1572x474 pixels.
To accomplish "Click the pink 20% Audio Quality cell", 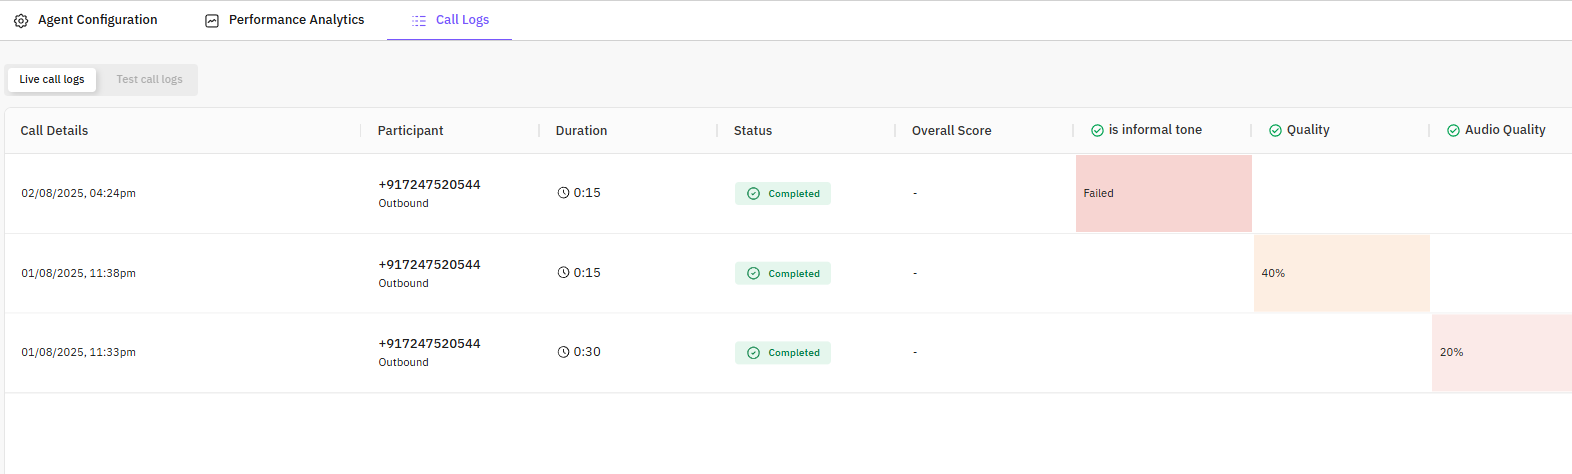I will (1501, 352).
